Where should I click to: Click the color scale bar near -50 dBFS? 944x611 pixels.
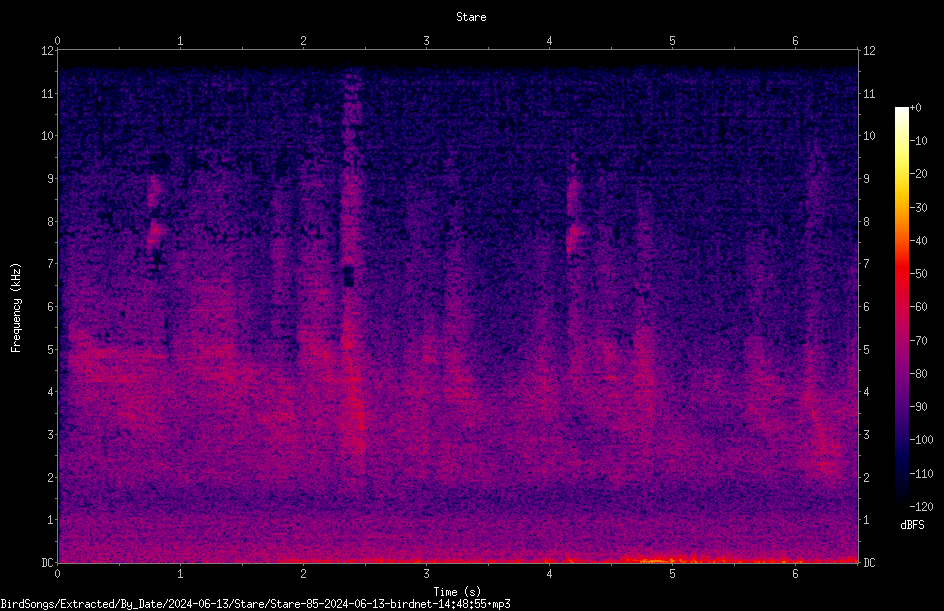pyautogui.click(x=901, y=274)
